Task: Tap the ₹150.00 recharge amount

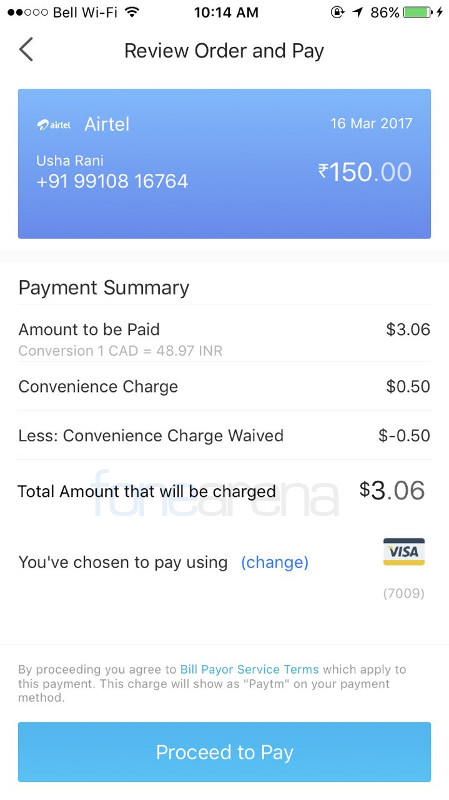Action: click(x=365, y=172)
